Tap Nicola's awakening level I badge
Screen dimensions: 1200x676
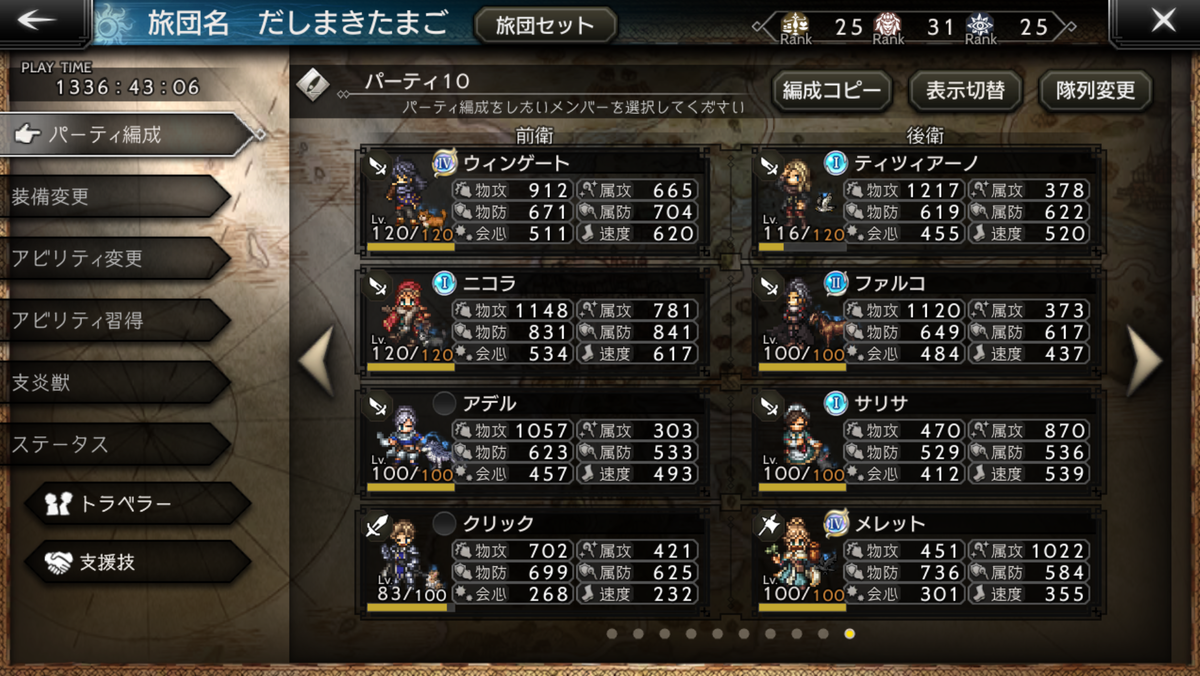pos(444,283)
